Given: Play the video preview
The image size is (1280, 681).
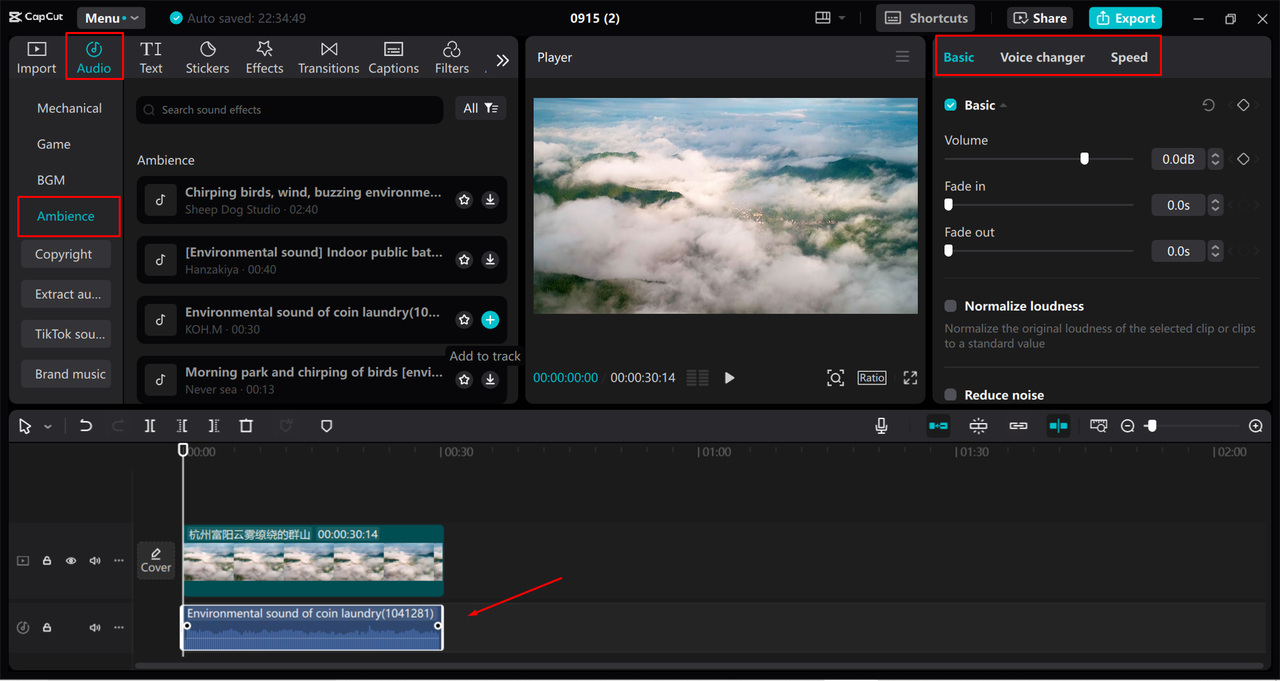Looking at the screenshot, I should (729, 378).
